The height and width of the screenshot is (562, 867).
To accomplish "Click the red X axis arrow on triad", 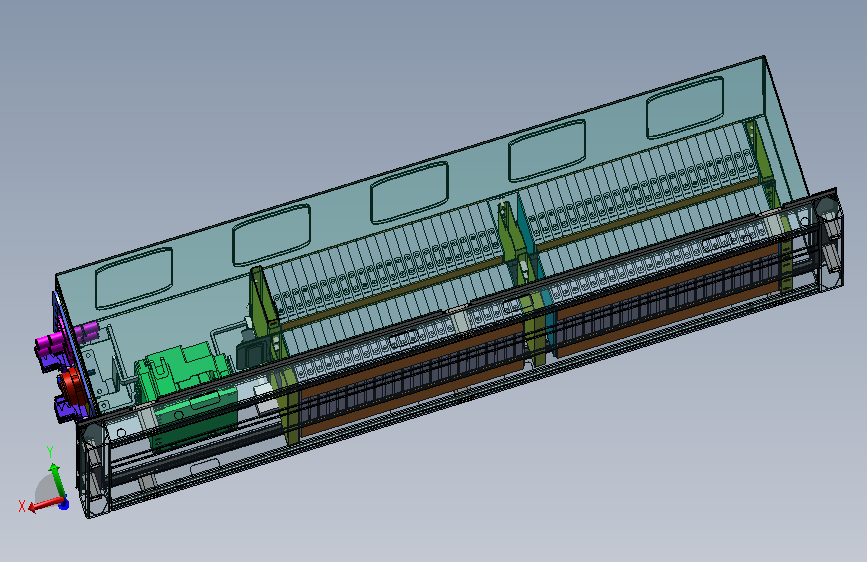I will click(45, 504).
